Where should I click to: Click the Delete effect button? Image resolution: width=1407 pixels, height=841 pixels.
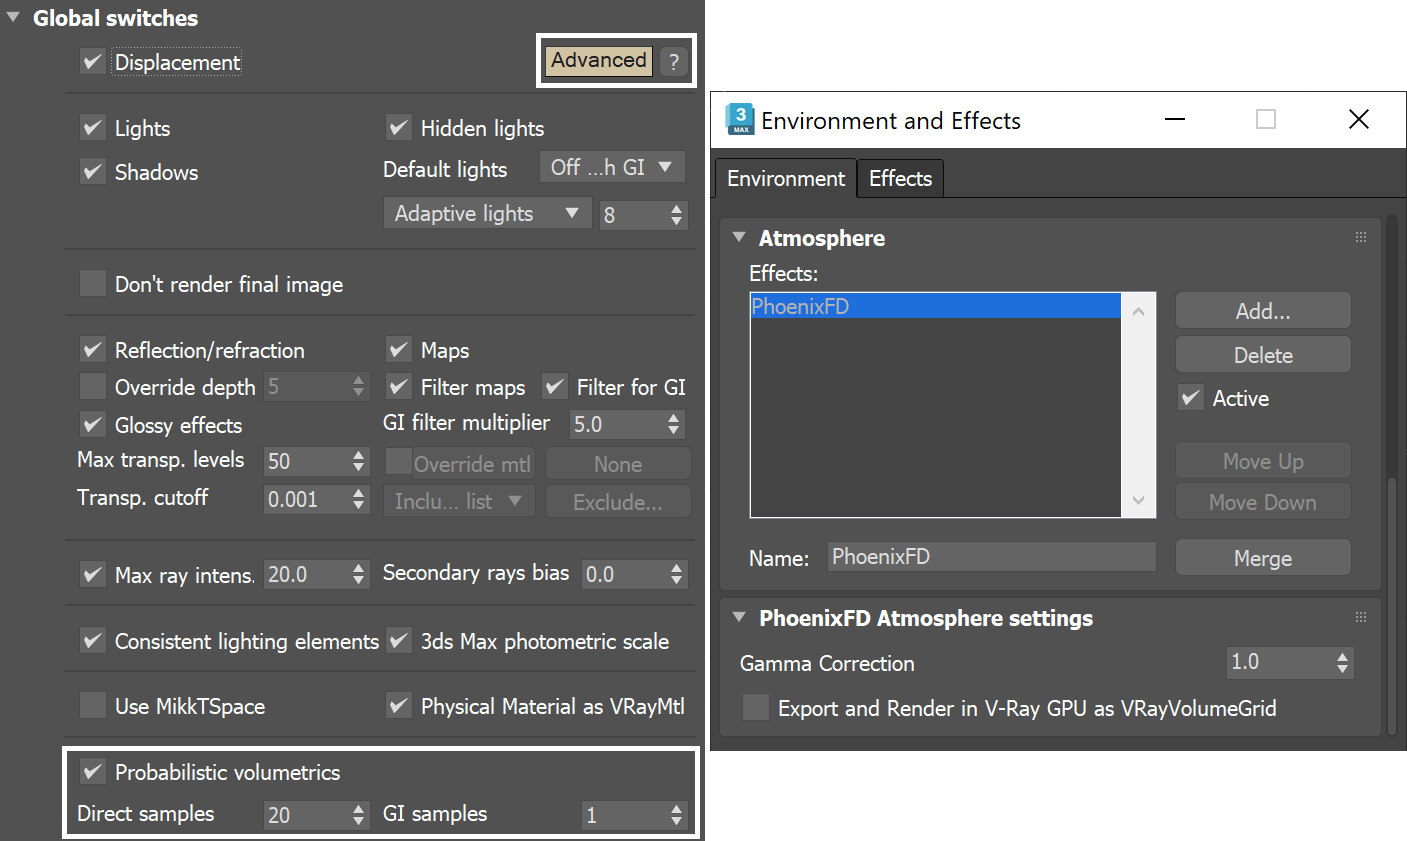click(x=1263, y=355)
